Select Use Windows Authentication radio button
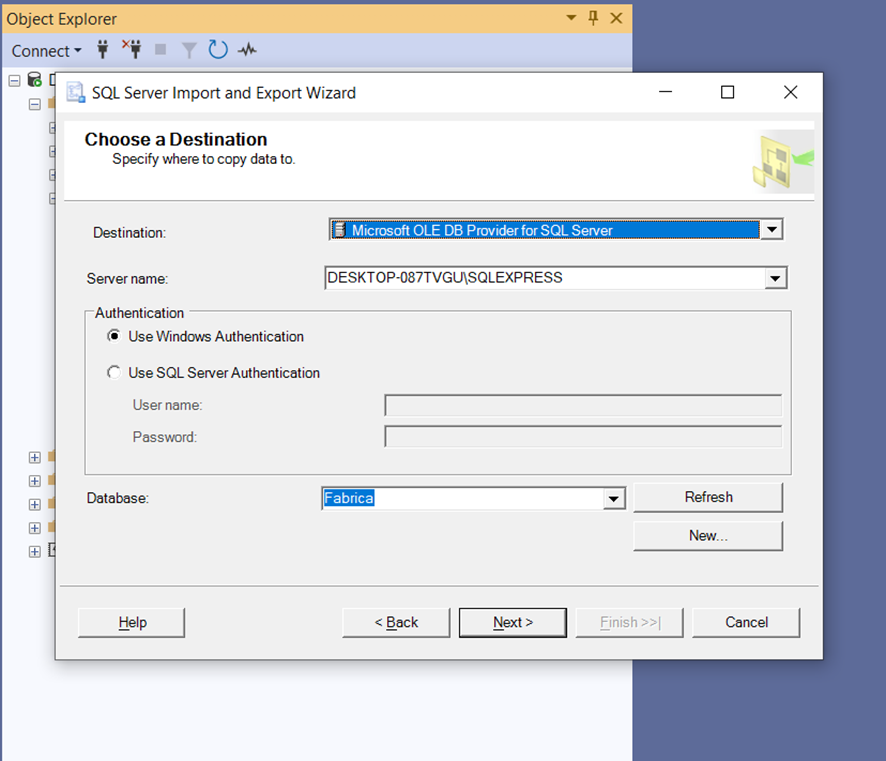886x761 pixels. (x=114, y=336)
